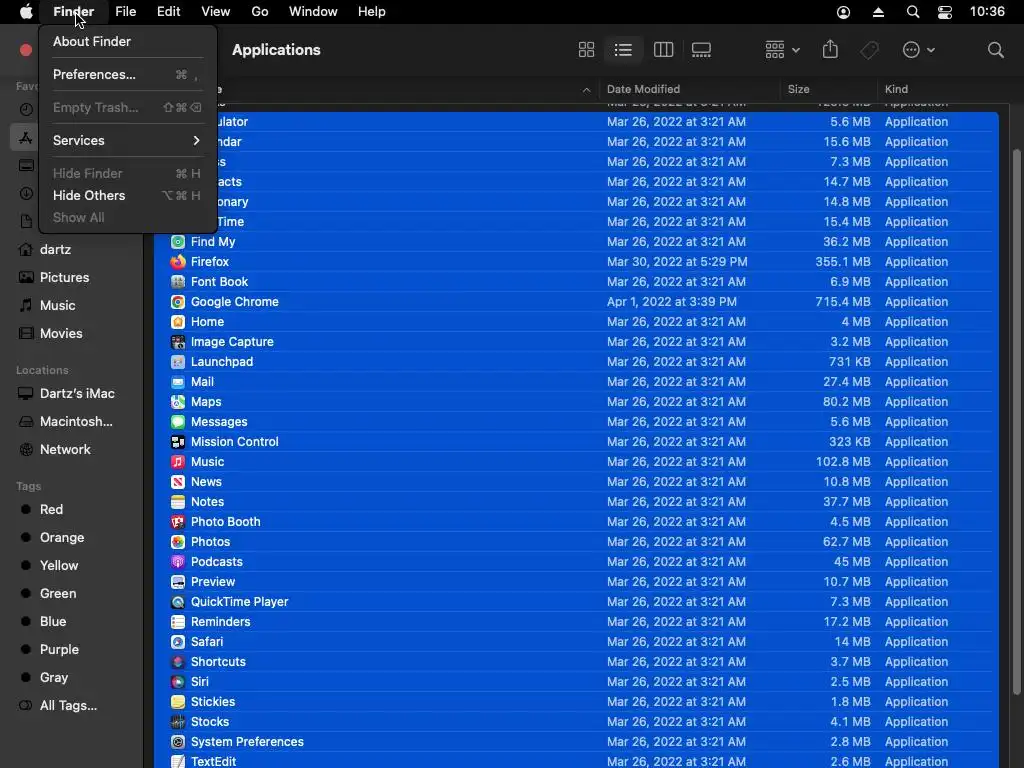The height and width of the screenshot is (768, 1024).
Task: Click the Finder window search icon
Action: (995, 50)
